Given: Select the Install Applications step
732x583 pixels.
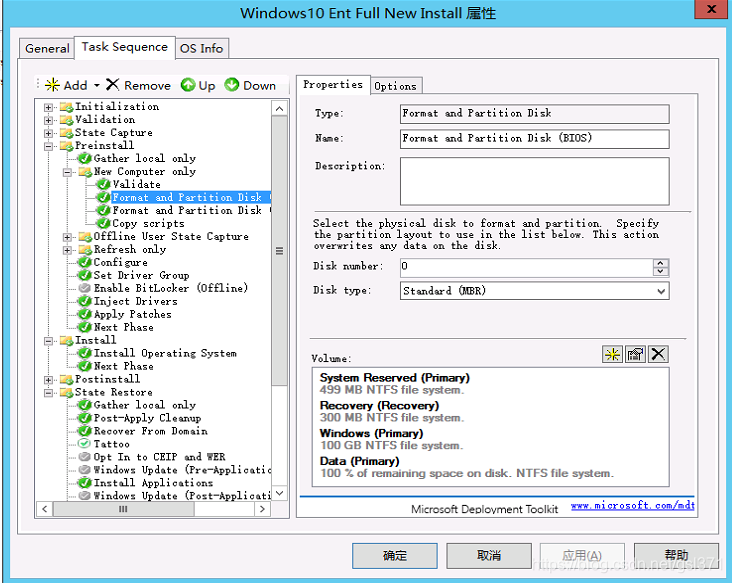Looking at the screenshot, I should point(153,483).
